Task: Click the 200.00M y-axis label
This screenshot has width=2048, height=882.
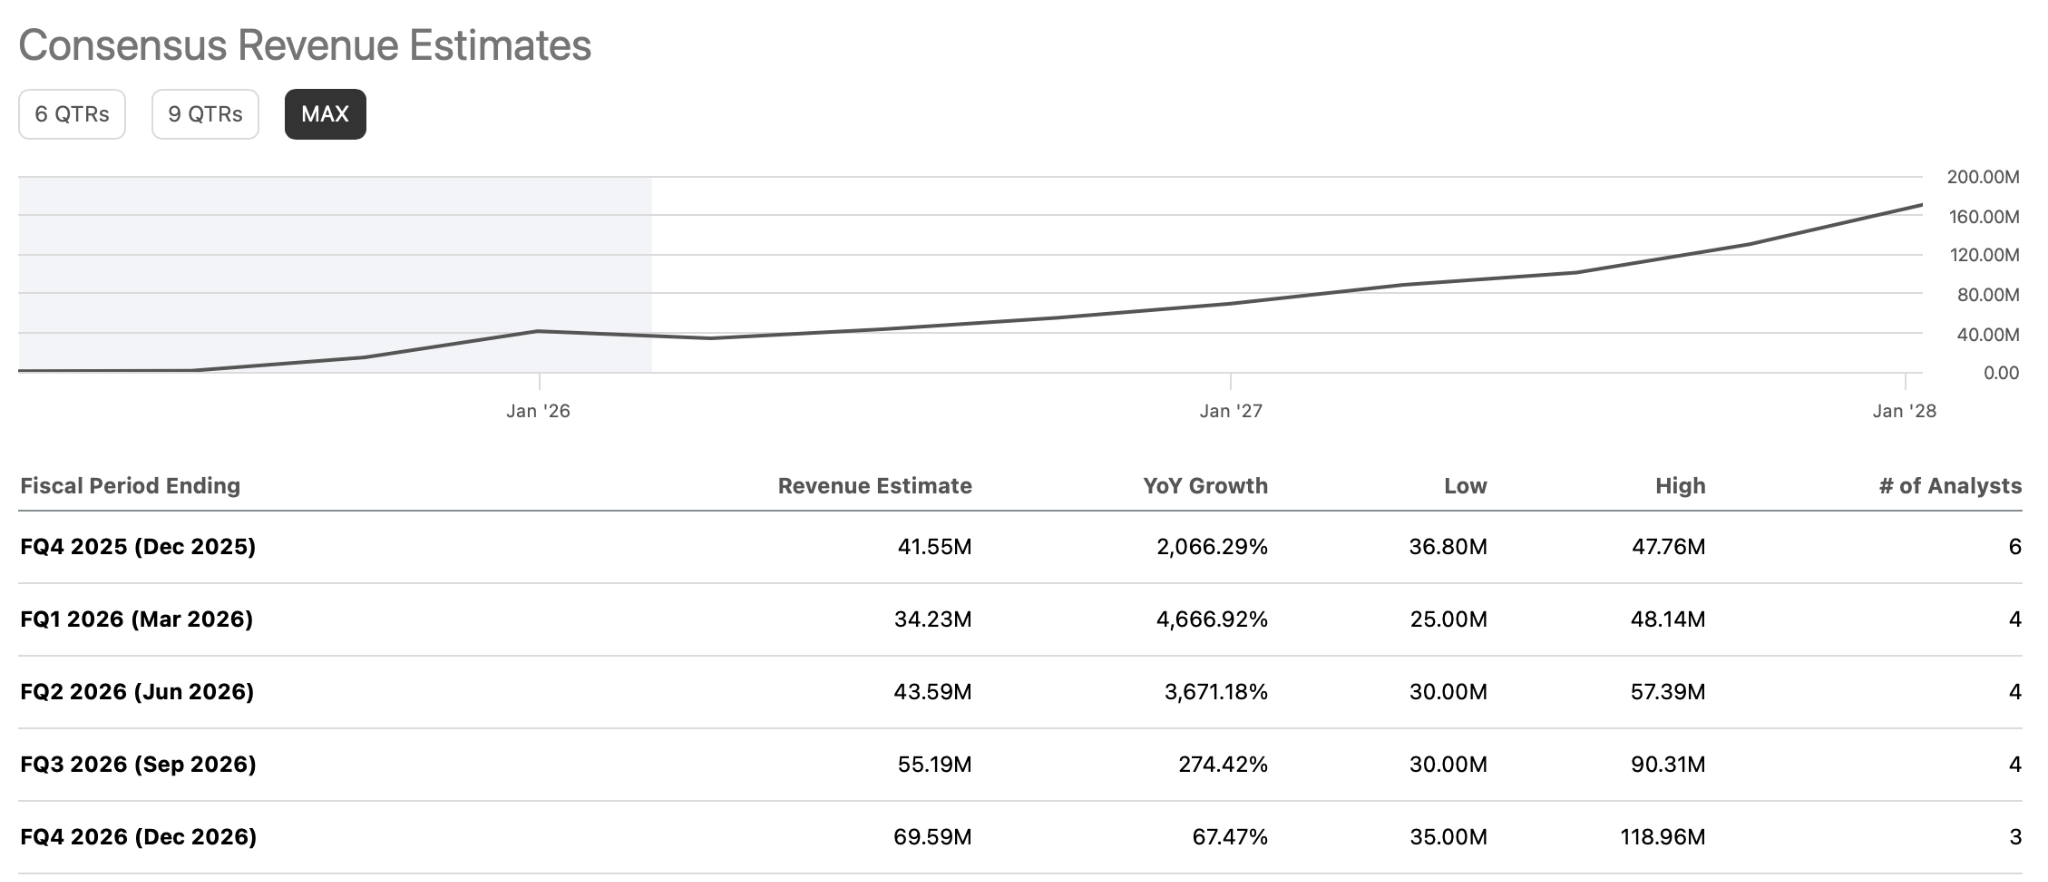Action: coord(1983,177)
